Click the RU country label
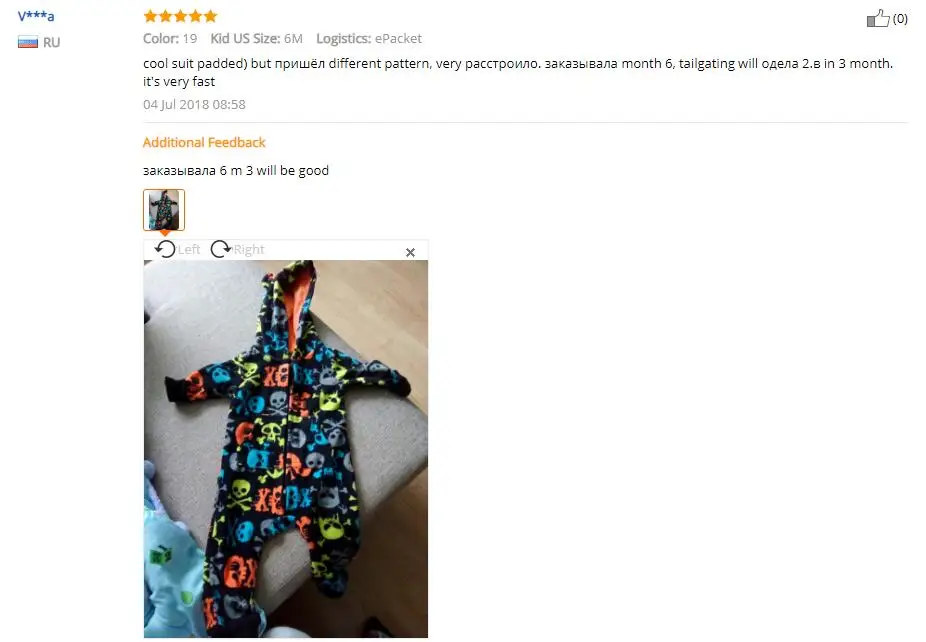The width and height of the screenshot is (926, 642). pyautogui.click(x=51, y=43)
